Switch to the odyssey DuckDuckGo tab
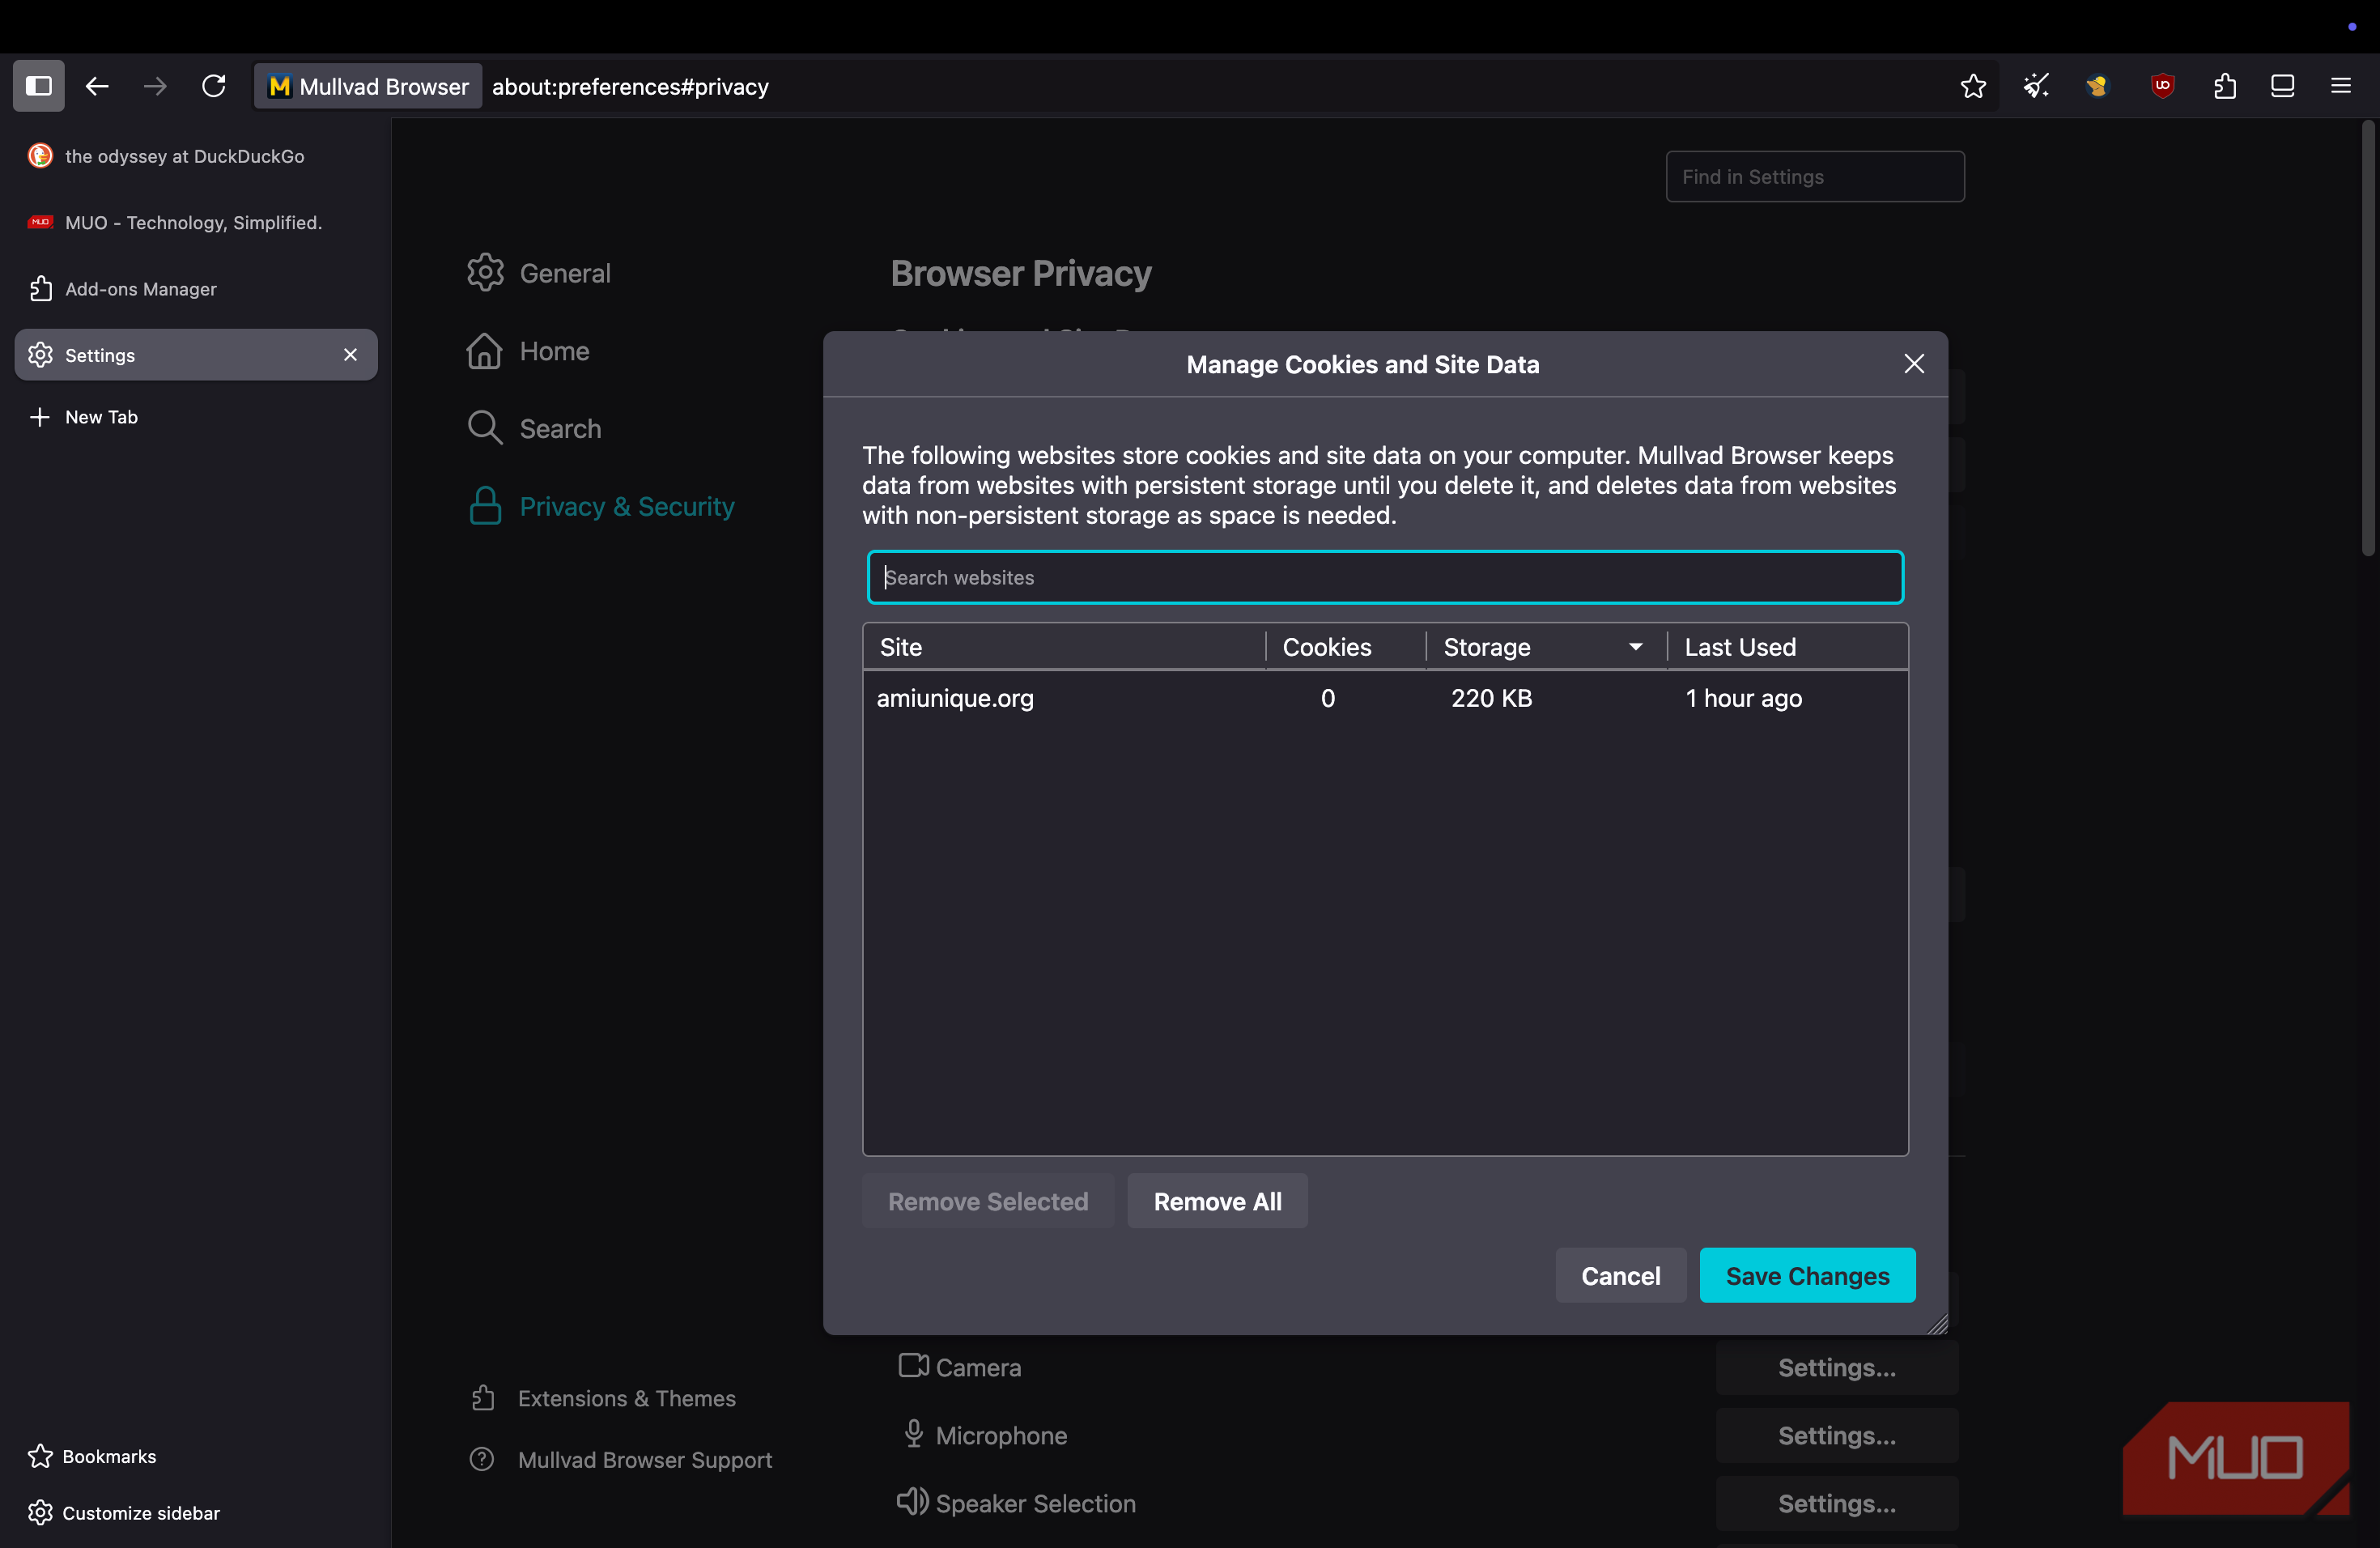The width and height of the screenshot is (2380, 1548). [196, 156]
